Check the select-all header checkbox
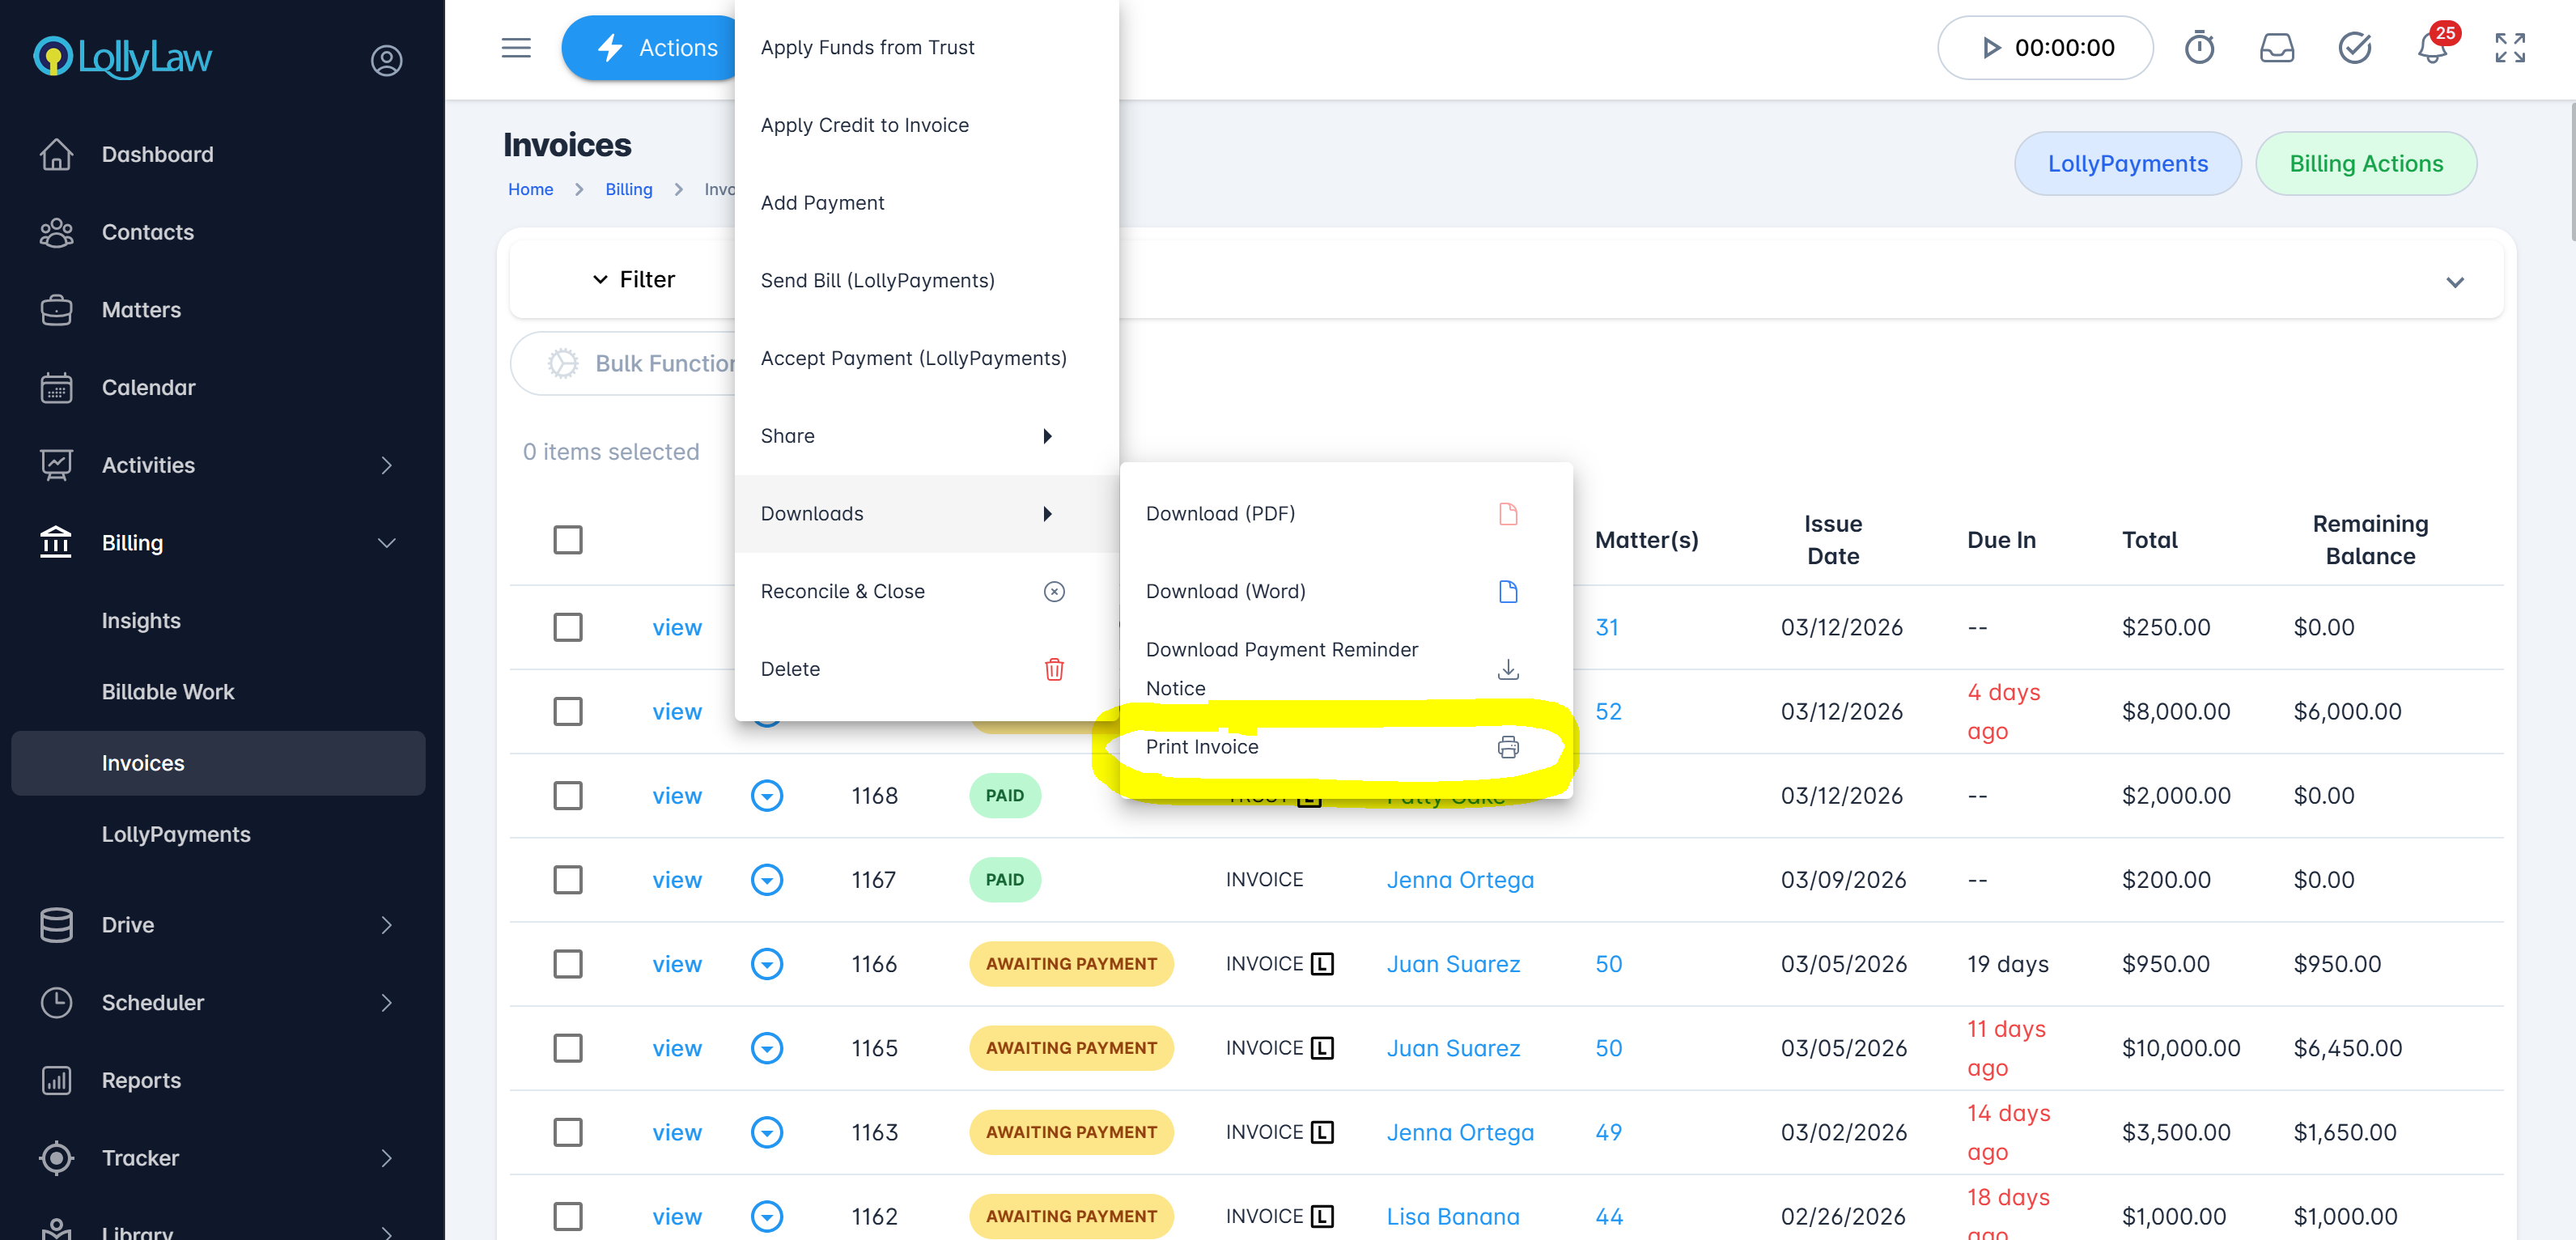 (x=568, y=540)
